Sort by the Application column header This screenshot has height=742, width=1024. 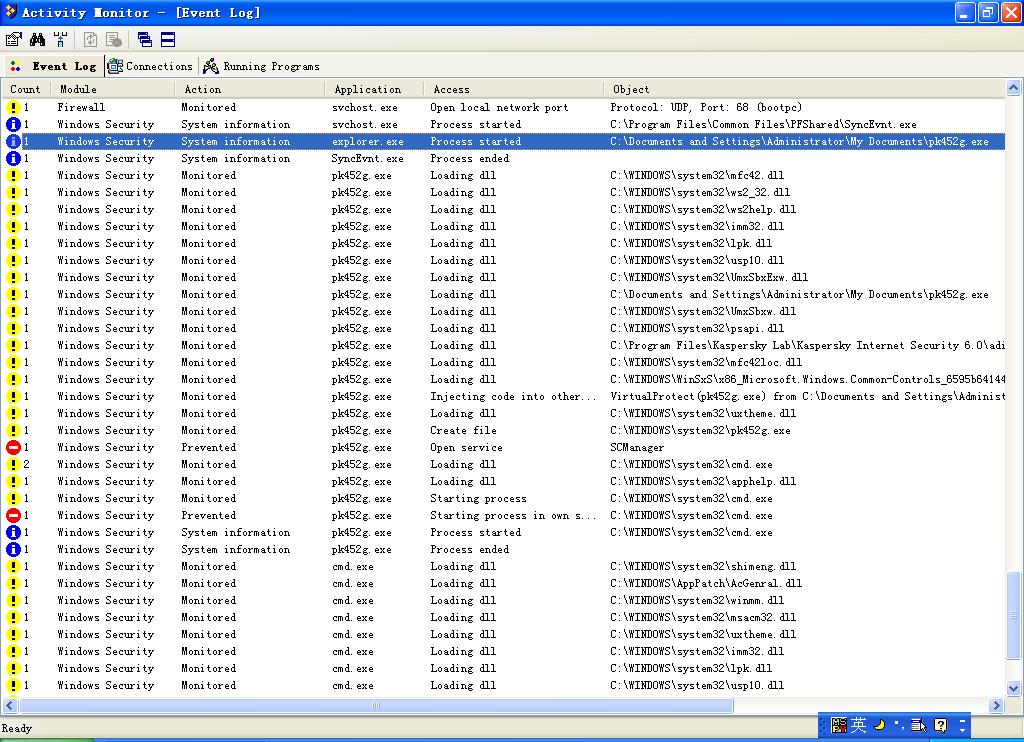point(367,89)
